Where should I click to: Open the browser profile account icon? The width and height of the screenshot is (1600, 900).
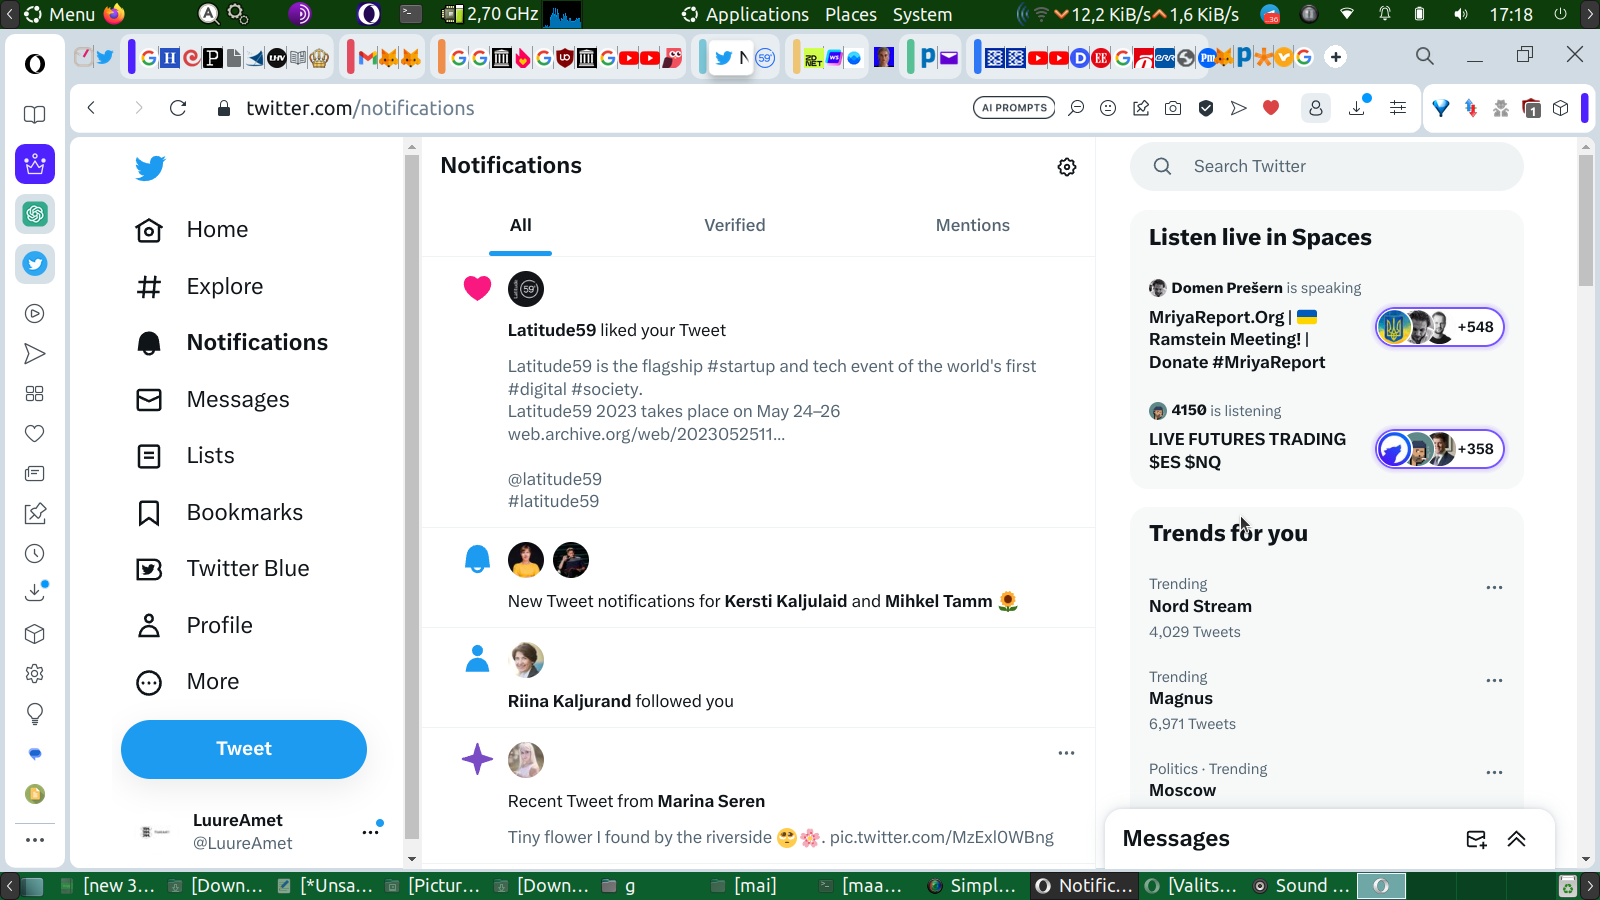click(1316, 108)
